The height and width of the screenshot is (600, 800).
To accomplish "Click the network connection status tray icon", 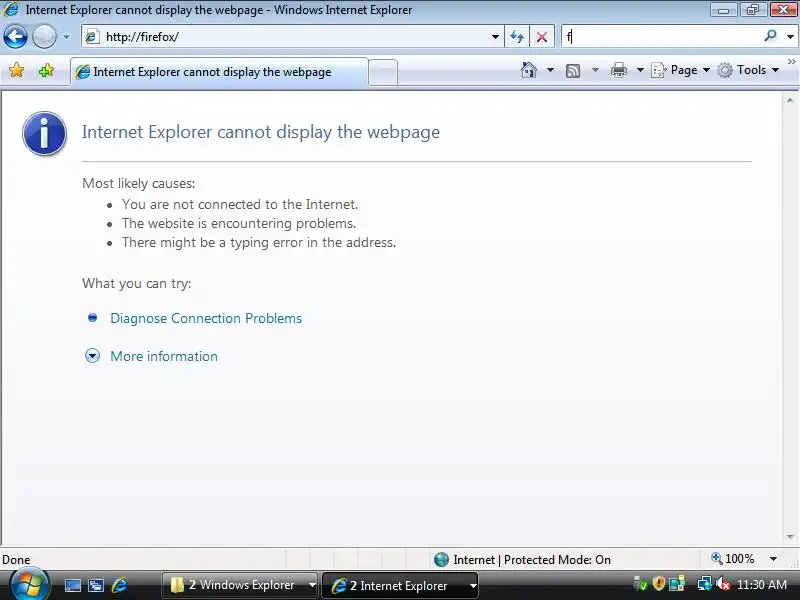I will [x=705, y=583].
